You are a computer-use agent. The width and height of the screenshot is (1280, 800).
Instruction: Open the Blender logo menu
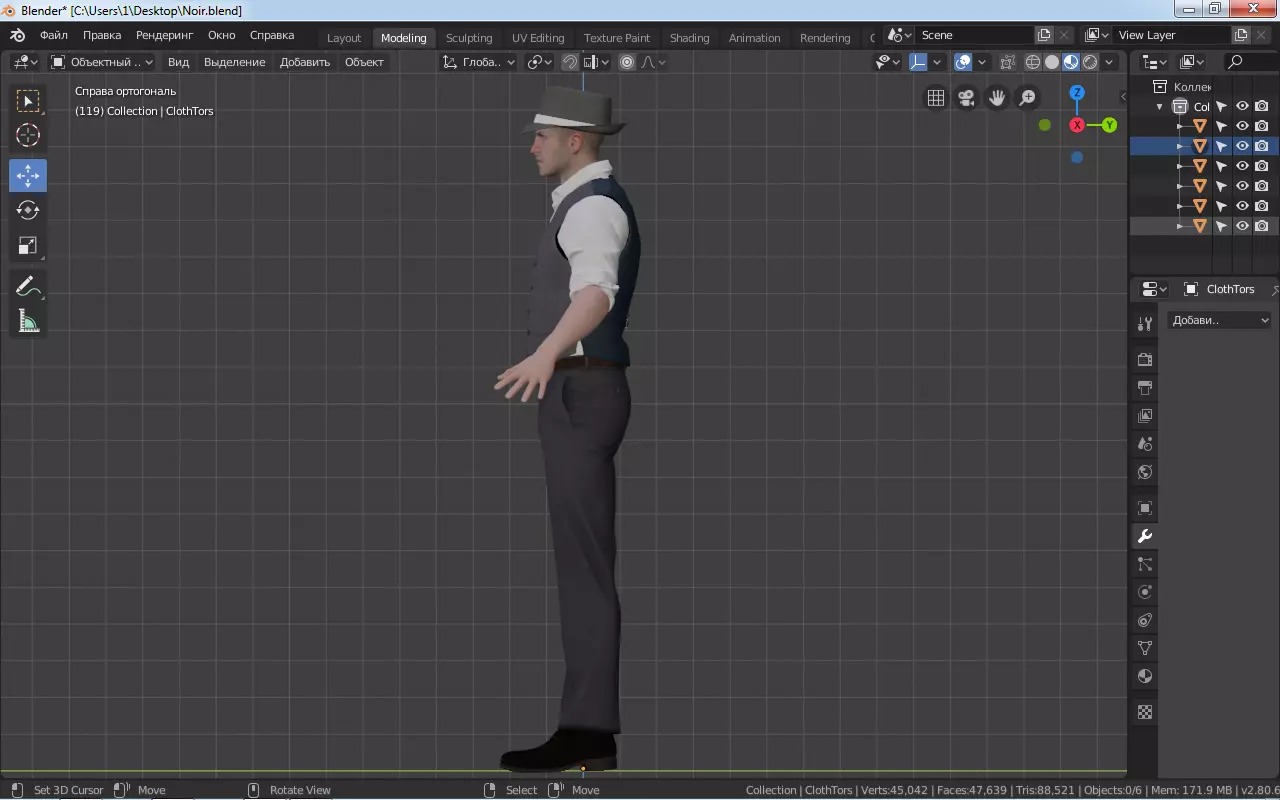tap(18, 35)
